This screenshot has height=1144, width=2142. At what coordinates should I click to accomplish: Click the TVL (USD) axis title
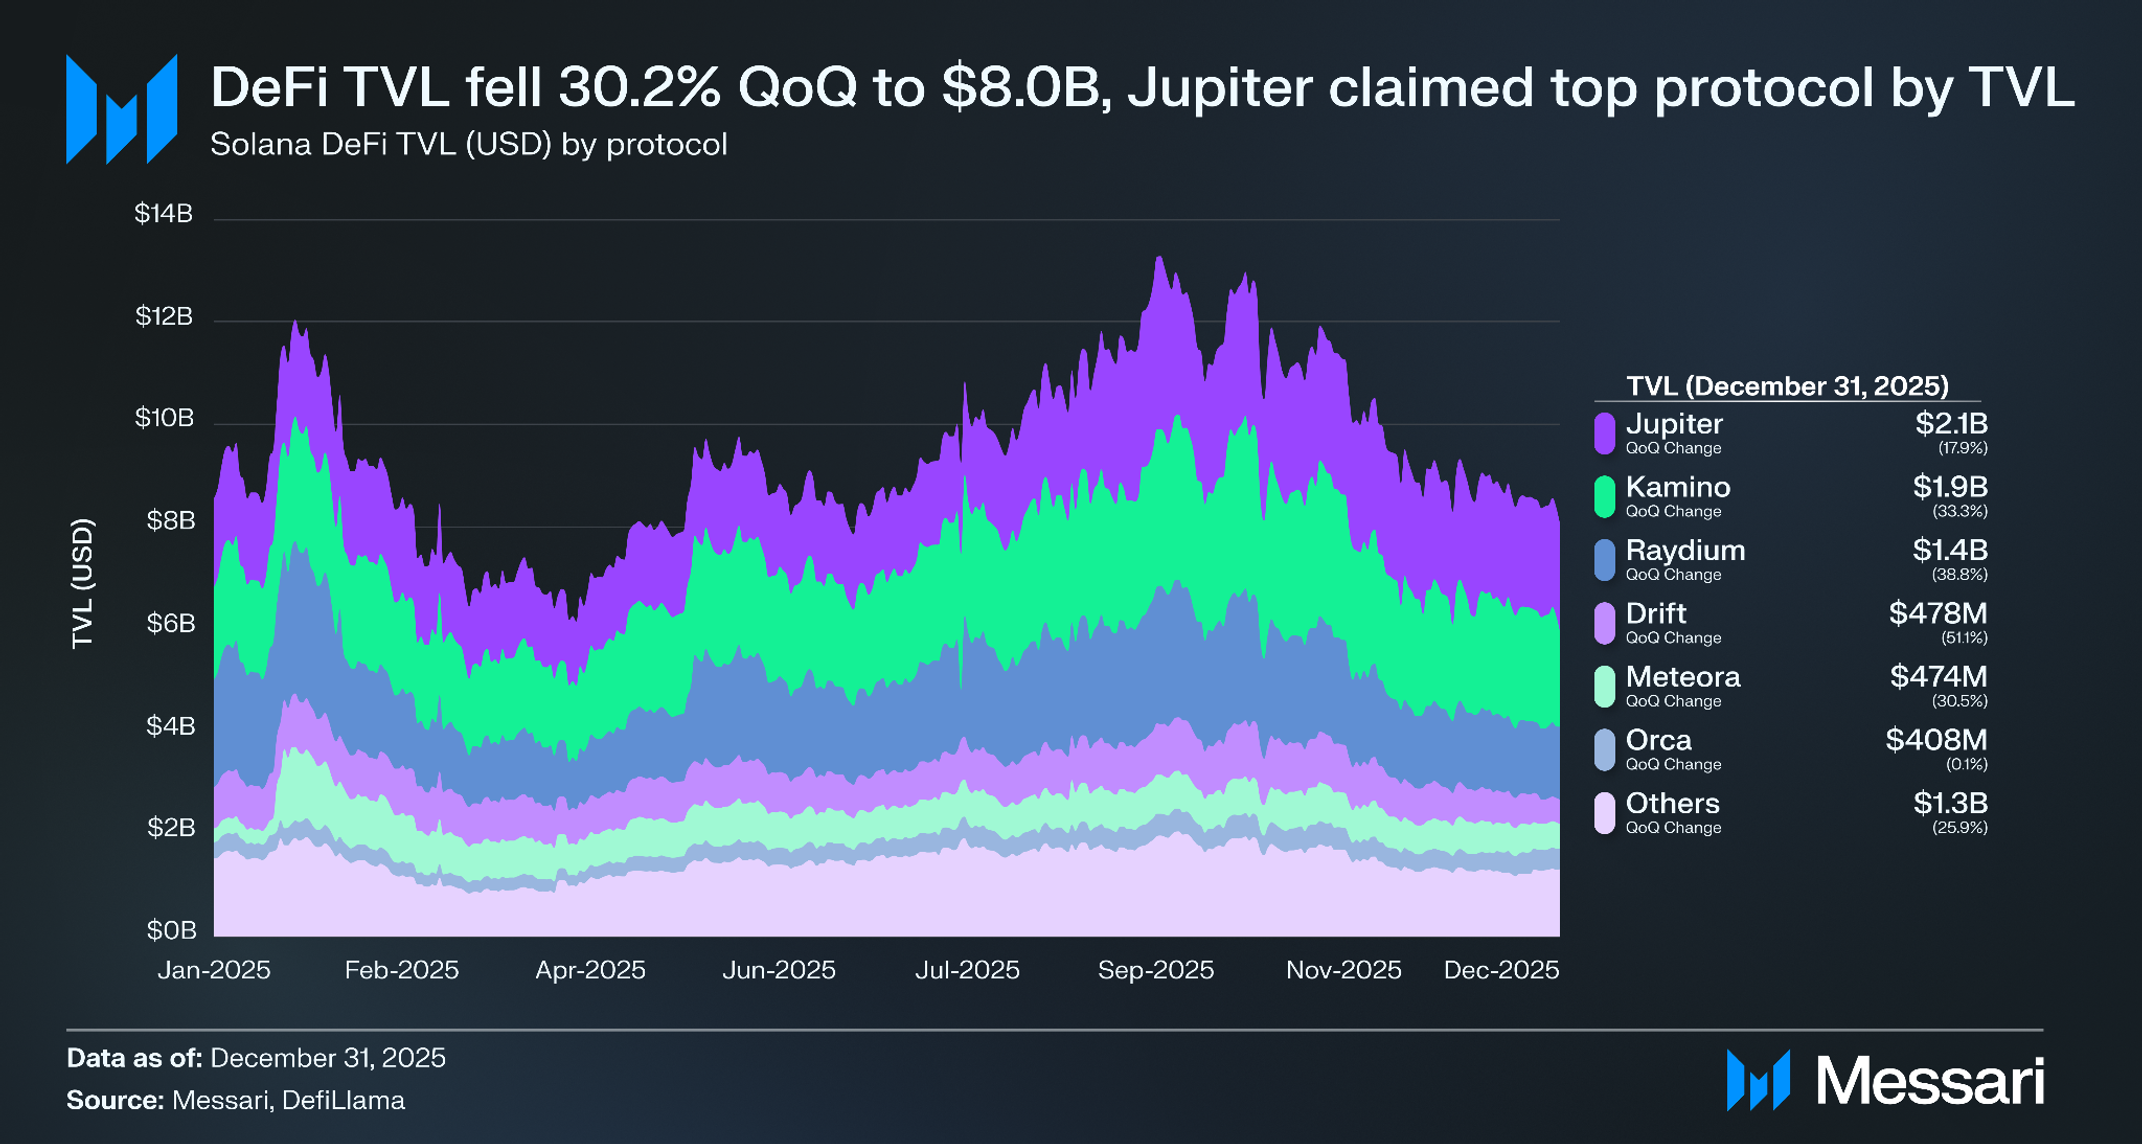pyautogui.click(x=83, y=583)
